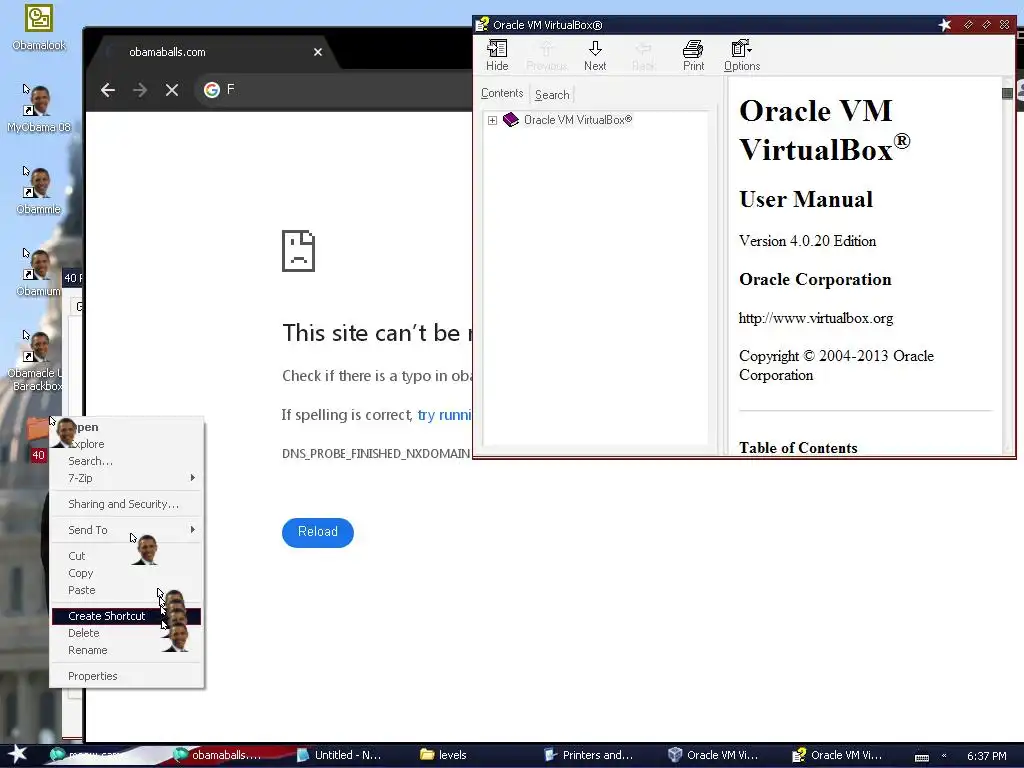Image resolution: width=1024 pixels, height=768 pixels.
Task: Click the Obamium desktop shortcut
Action: coord(39,273)
